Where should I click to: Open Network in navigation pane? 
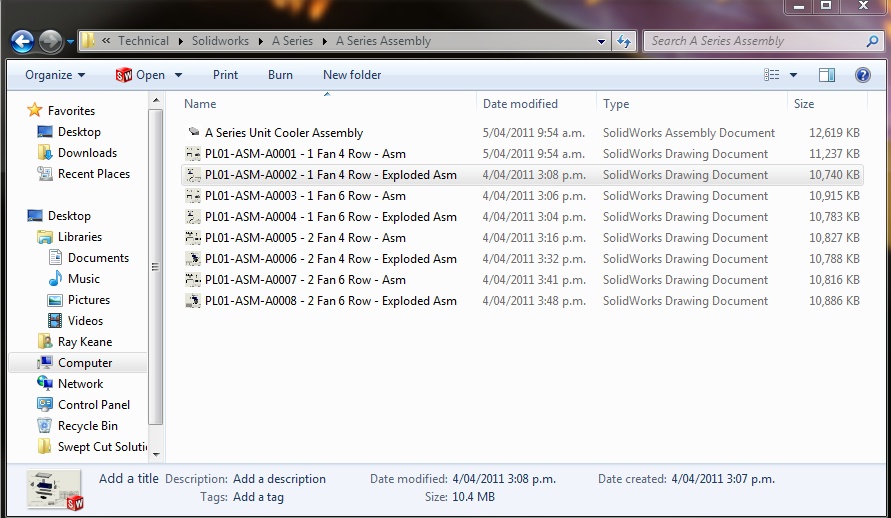(70, 384)
